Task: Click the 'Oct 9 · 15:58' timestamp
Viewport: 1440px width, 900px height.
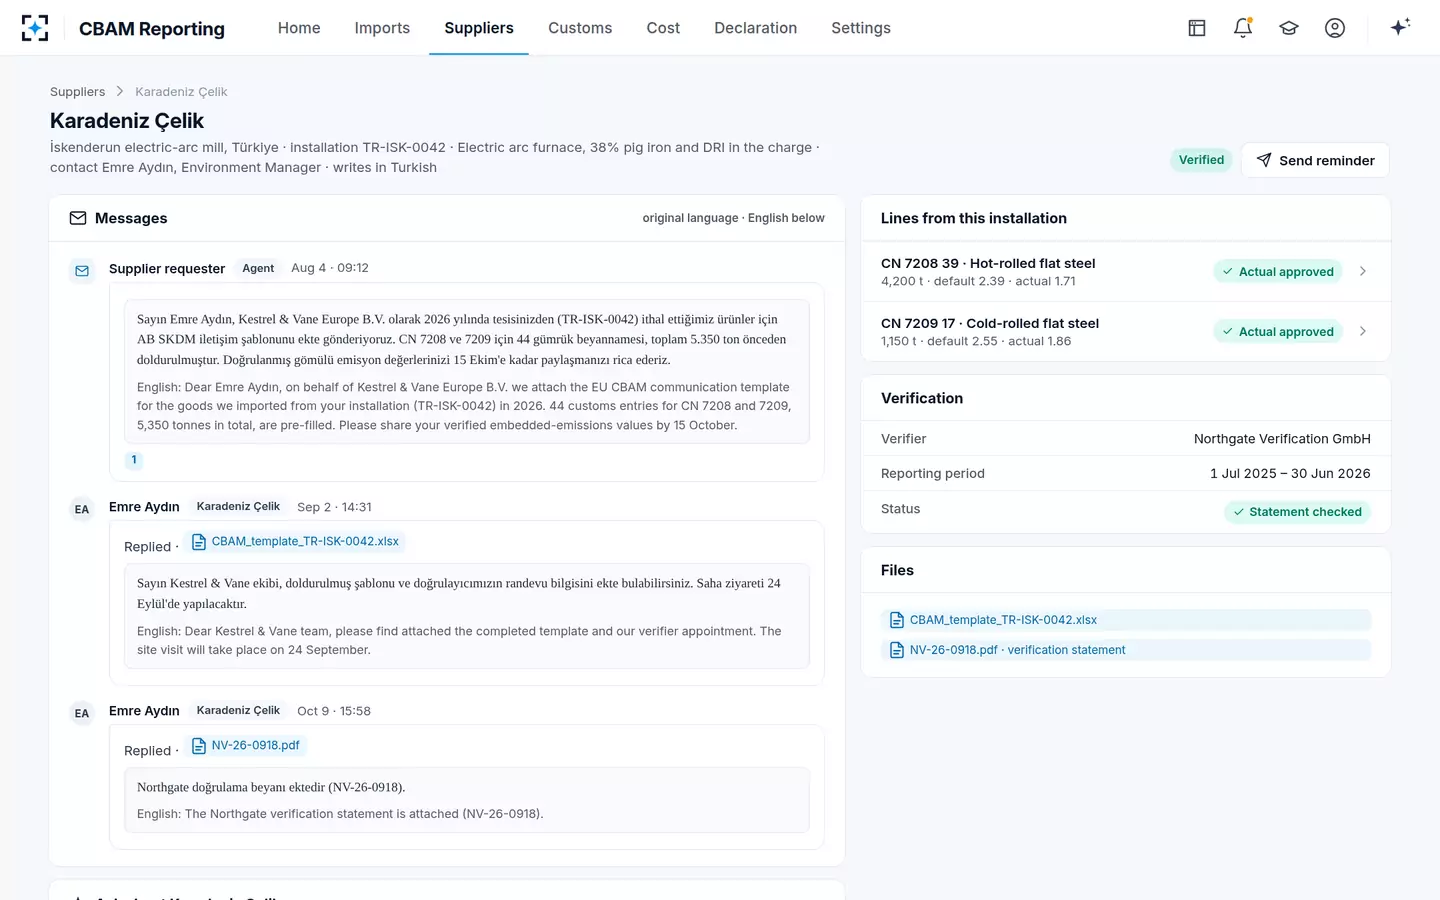Action: coord(334,711)
